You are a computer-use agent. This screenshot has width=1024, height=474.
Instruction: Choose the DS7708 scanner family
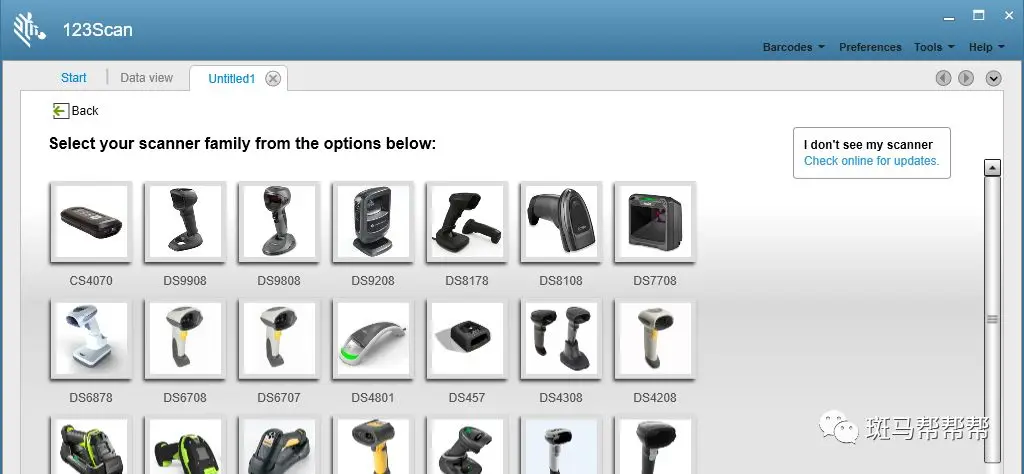click(655, 222)
